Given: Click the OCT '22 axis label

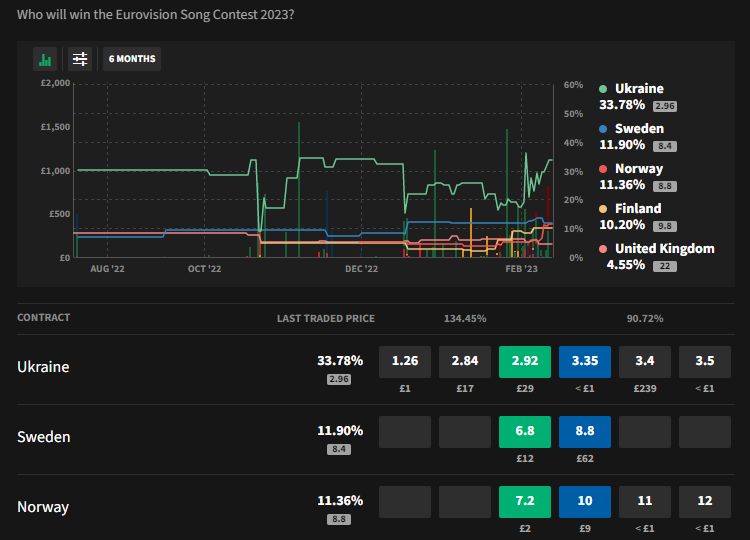Looking at the screenshot, I should click(205, 269).
